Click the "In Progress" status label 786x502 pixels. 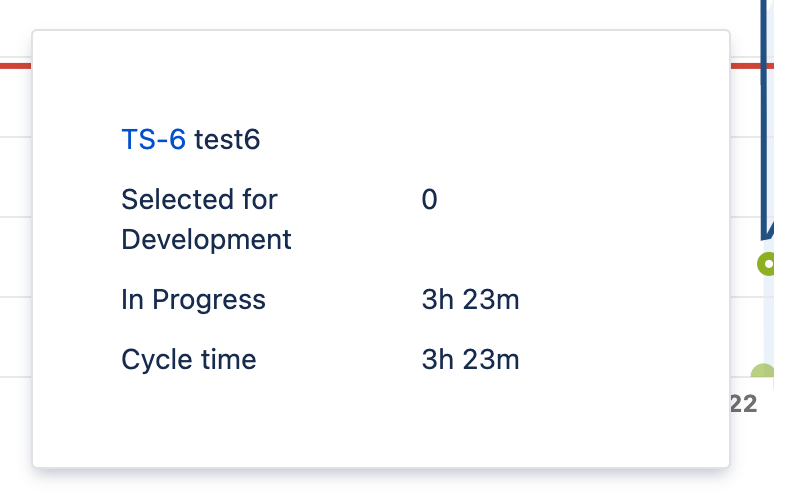pyautogui.click(x=193, y=299)
